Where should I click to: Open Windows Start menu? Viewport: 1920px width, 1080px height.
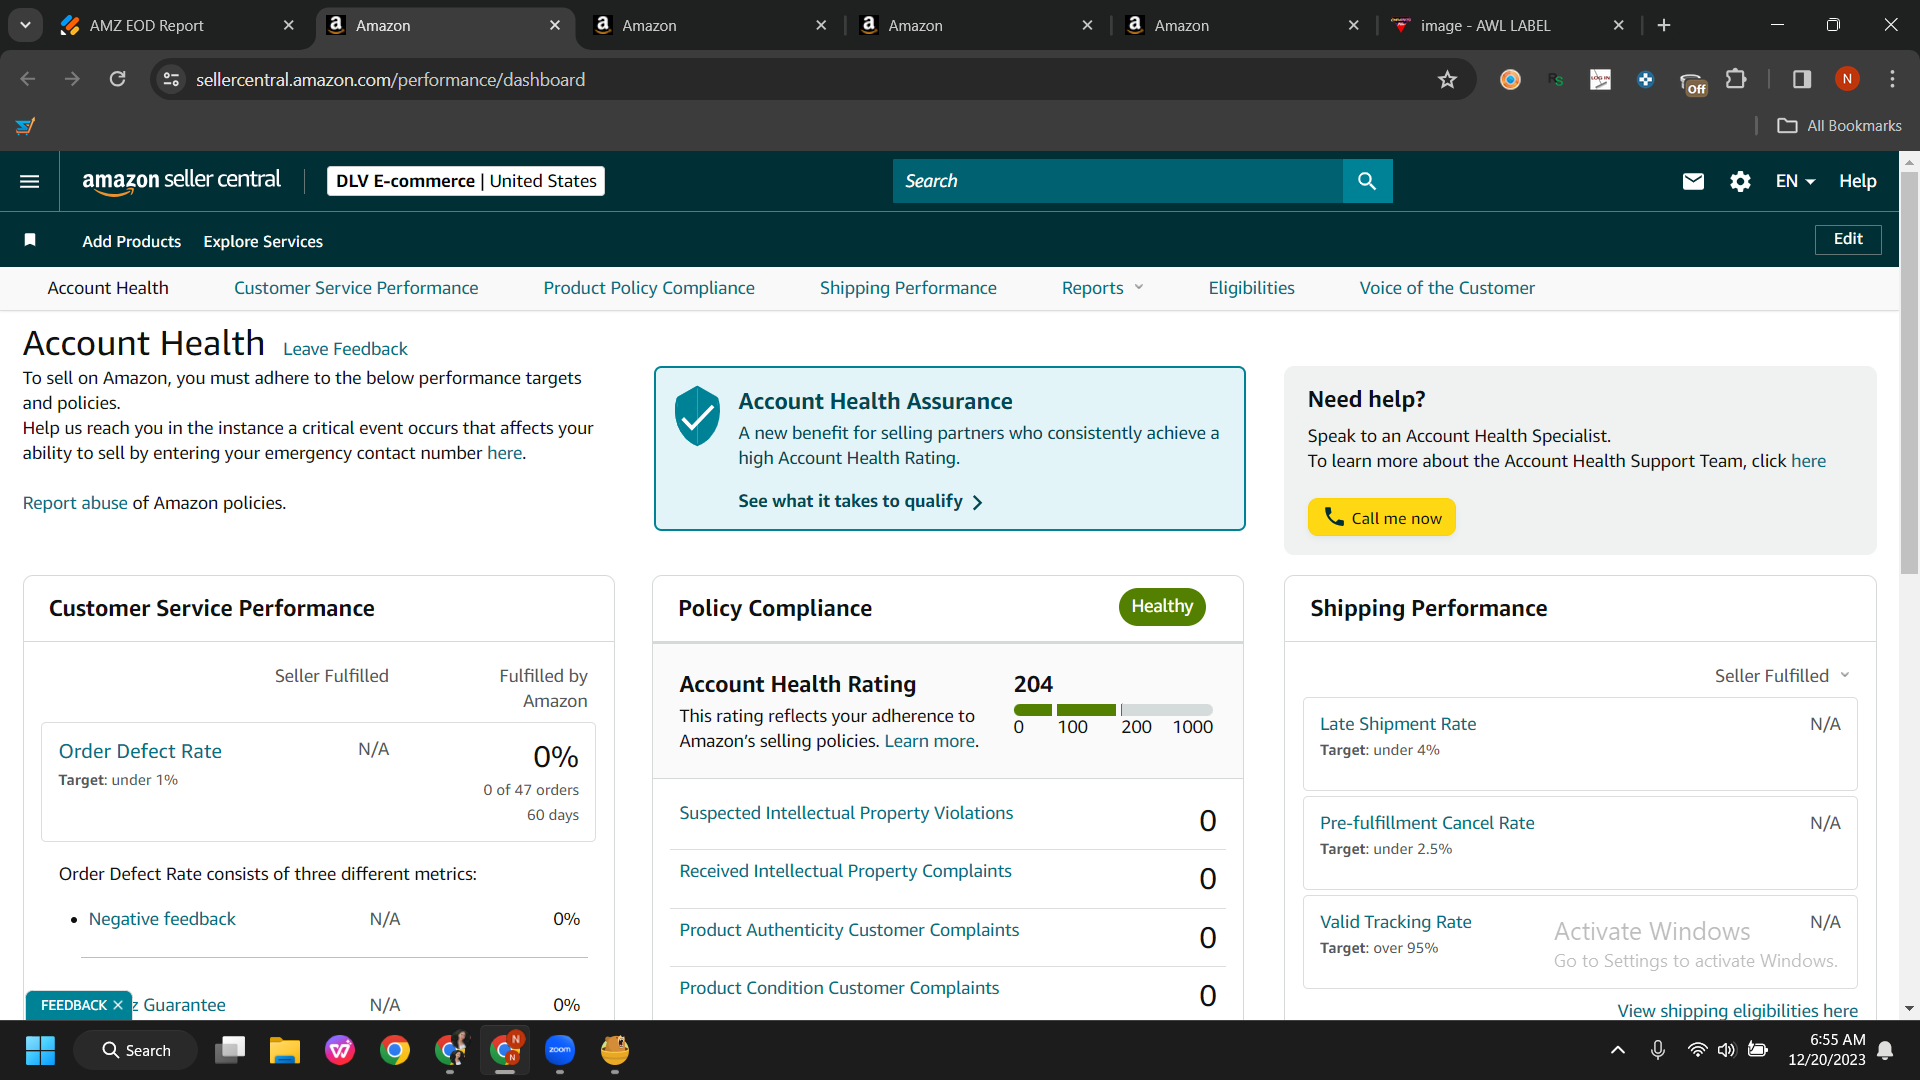tap(40, 1050)
